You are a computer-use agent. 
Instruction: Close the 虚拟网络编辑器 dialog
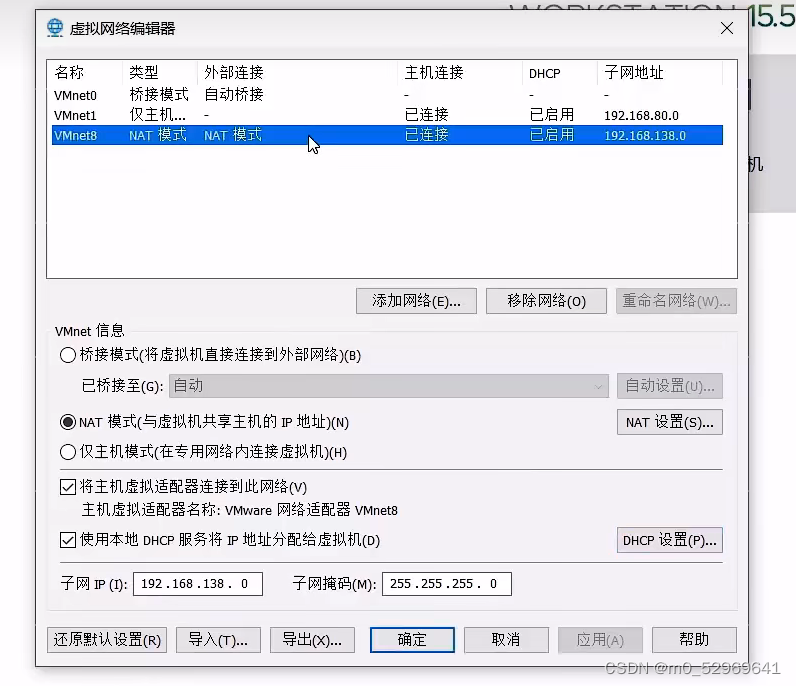click(x=726, y=28)
